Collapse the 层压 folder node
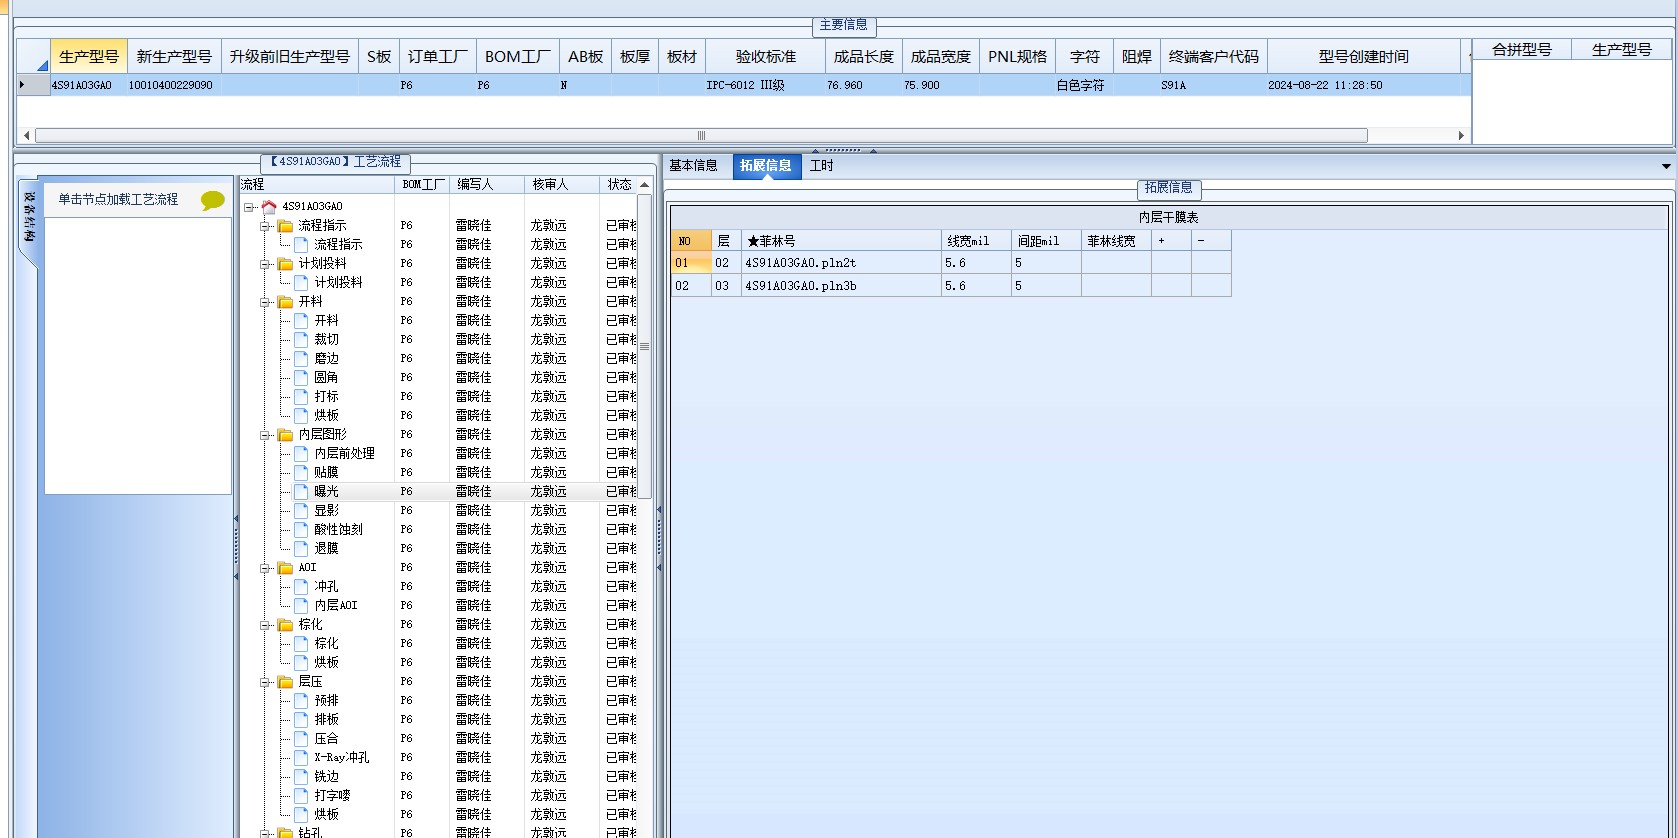This screenshot has height=838, width=1678. pyautogui.click(x=265, y=682)
